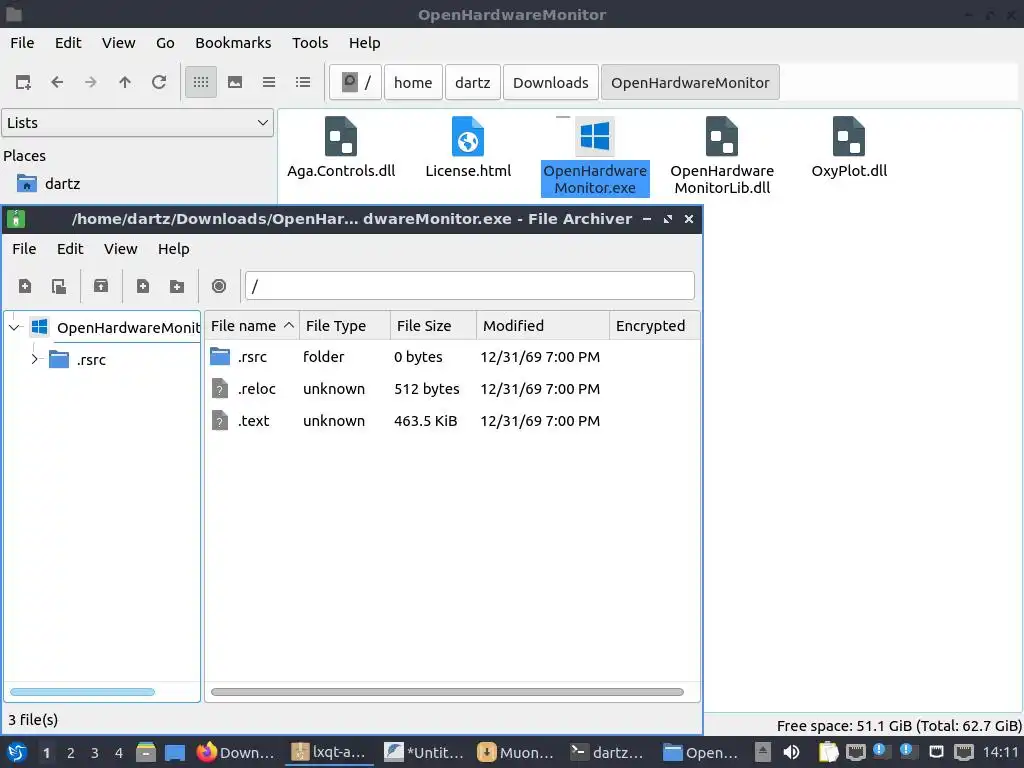Go to parent folder with up arrow icon

tap(125, 82)
